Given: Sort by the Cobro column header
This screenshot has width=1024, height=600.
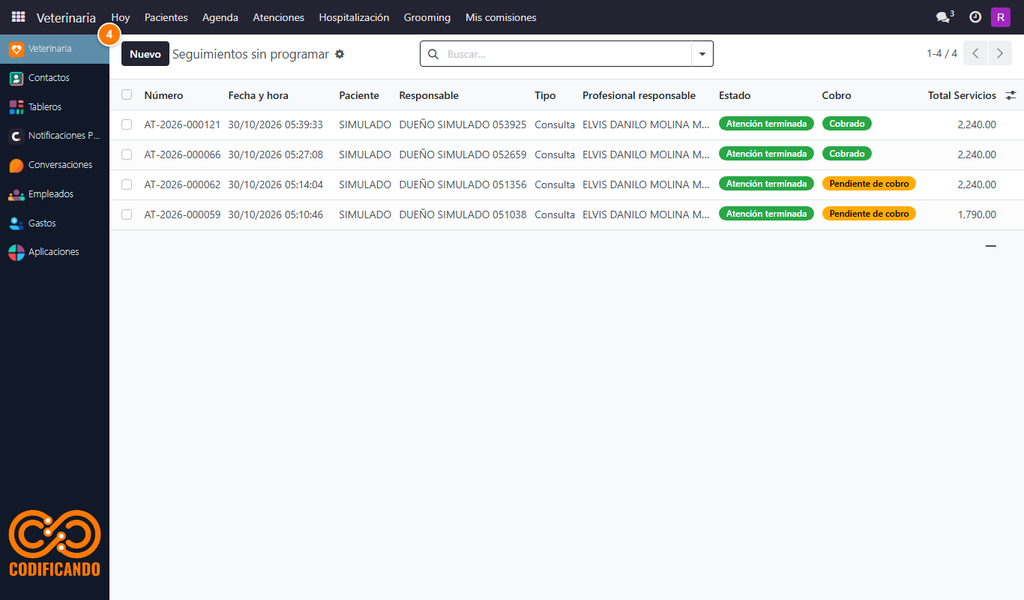Looking at the screenshot, I should click(837, 95).
